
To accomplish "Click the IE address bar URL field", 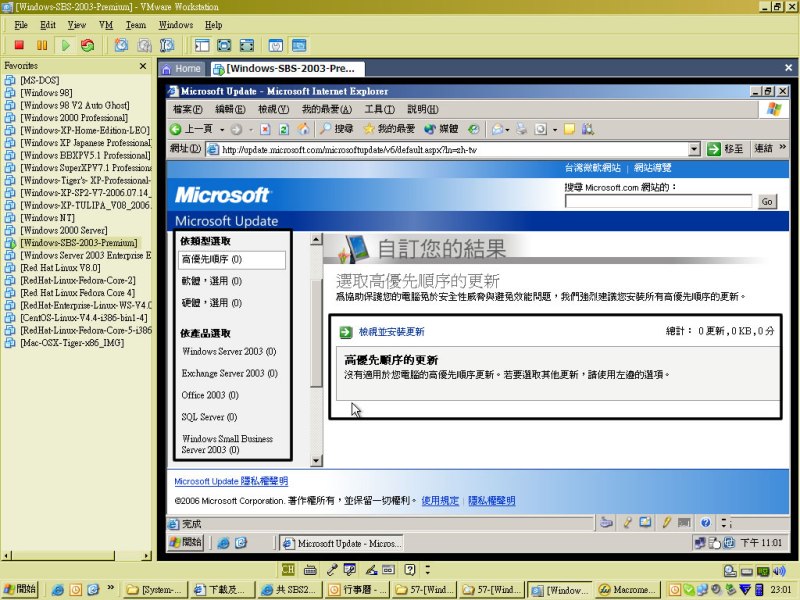I will (448, 149).
